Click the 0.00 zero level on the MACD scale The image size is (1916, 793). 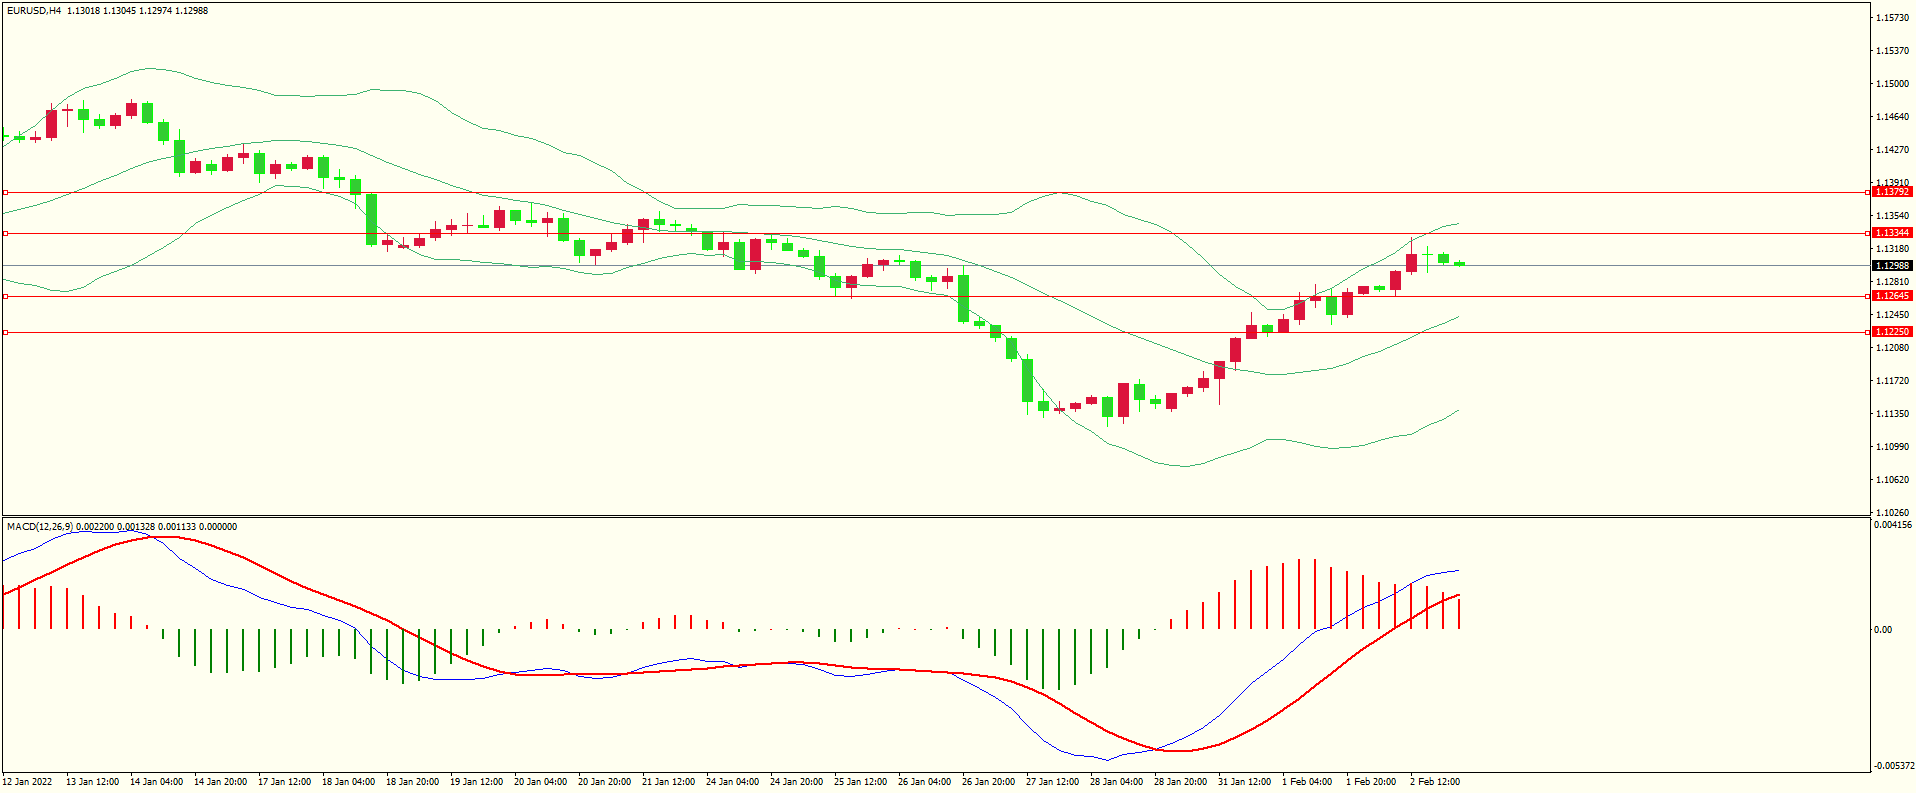pos(1883,630)
